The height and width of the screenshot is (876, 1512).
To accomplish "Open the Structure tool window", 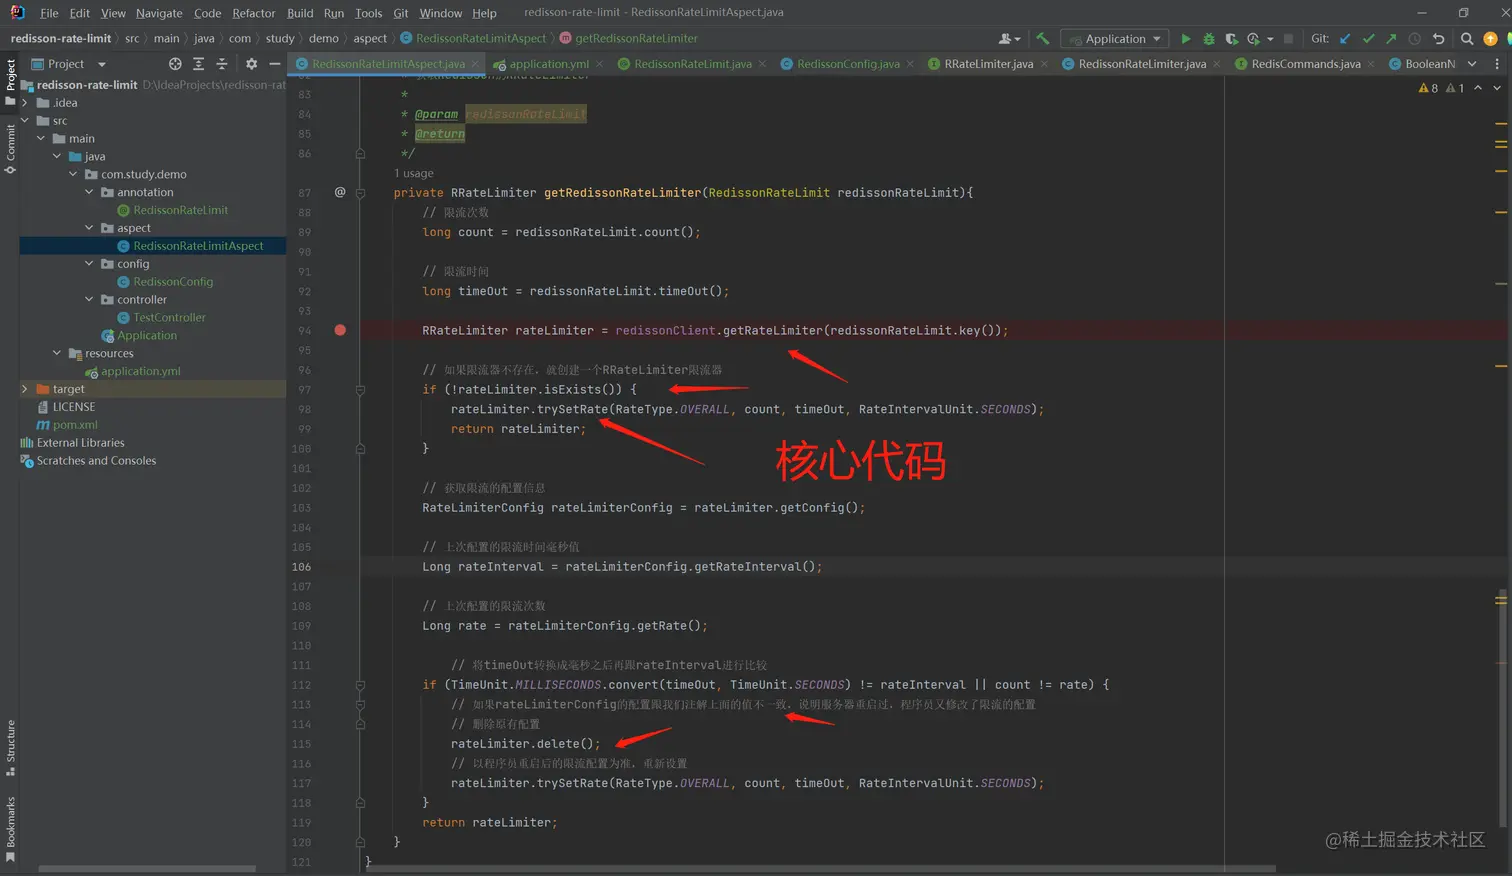I will [10, 748].
